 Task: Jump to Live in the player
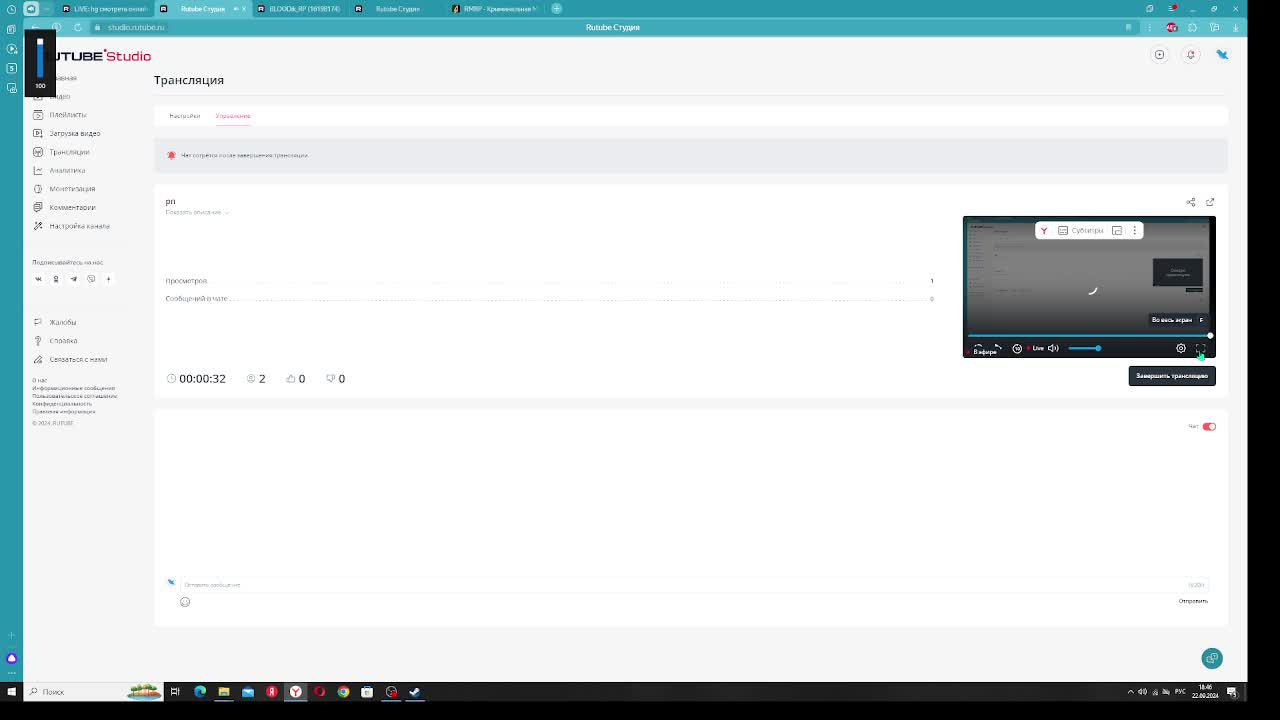click(1036, 348)
